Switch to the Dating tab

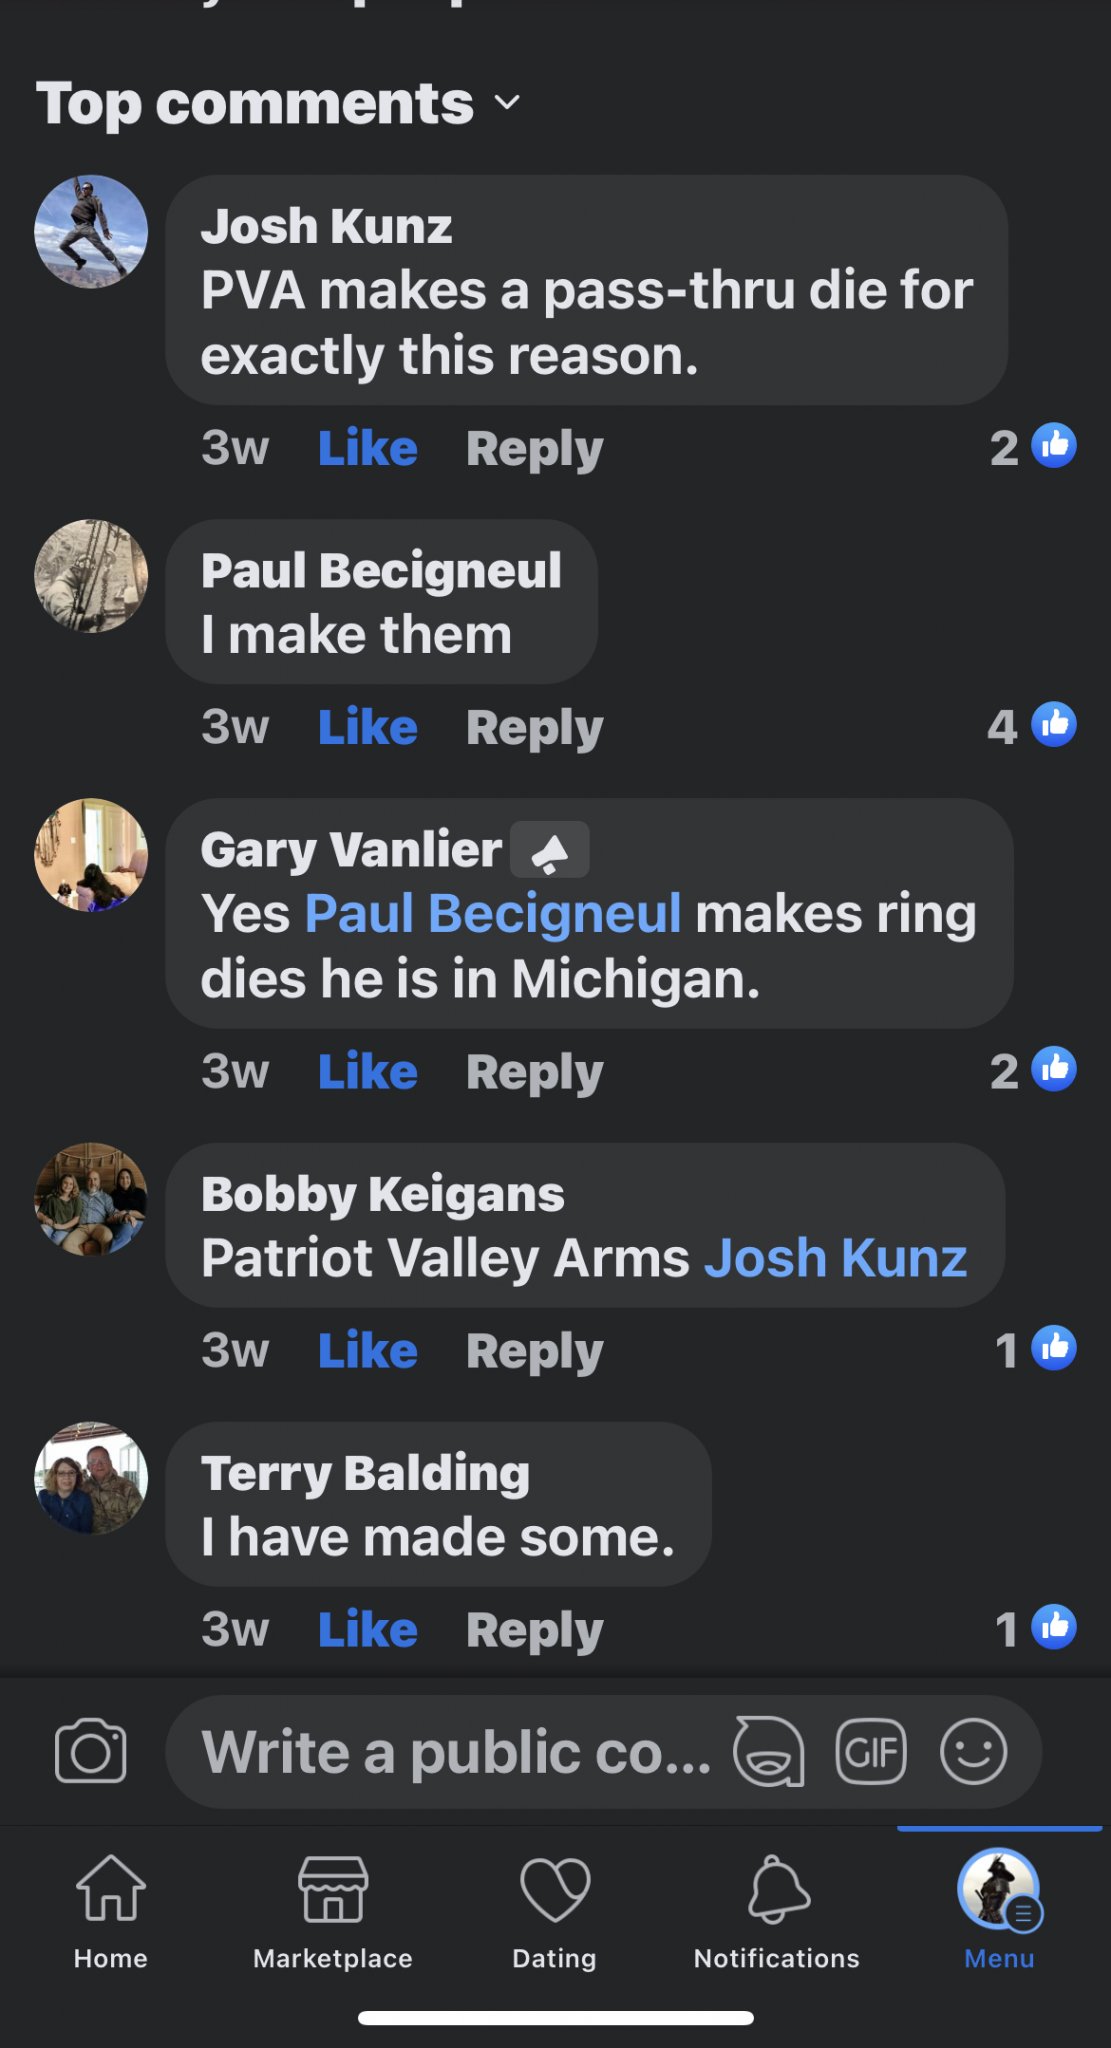coord(555,1912)
